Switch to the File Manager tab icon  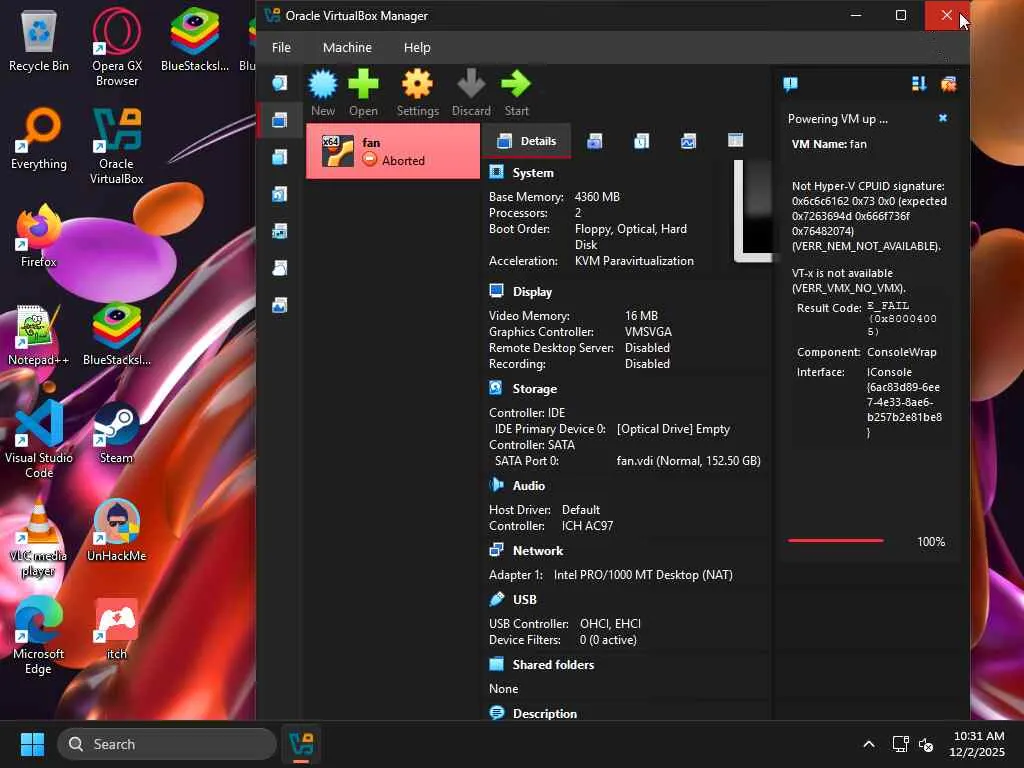click(x=735, y=140)
